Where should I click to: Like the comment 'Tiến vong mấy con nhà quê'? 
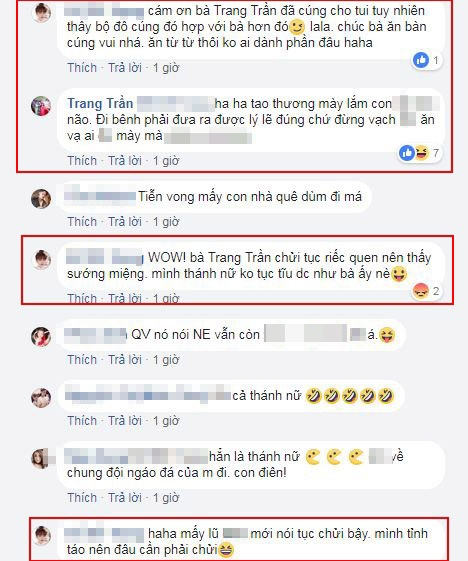pyautogui.click(x=82, y=222)
